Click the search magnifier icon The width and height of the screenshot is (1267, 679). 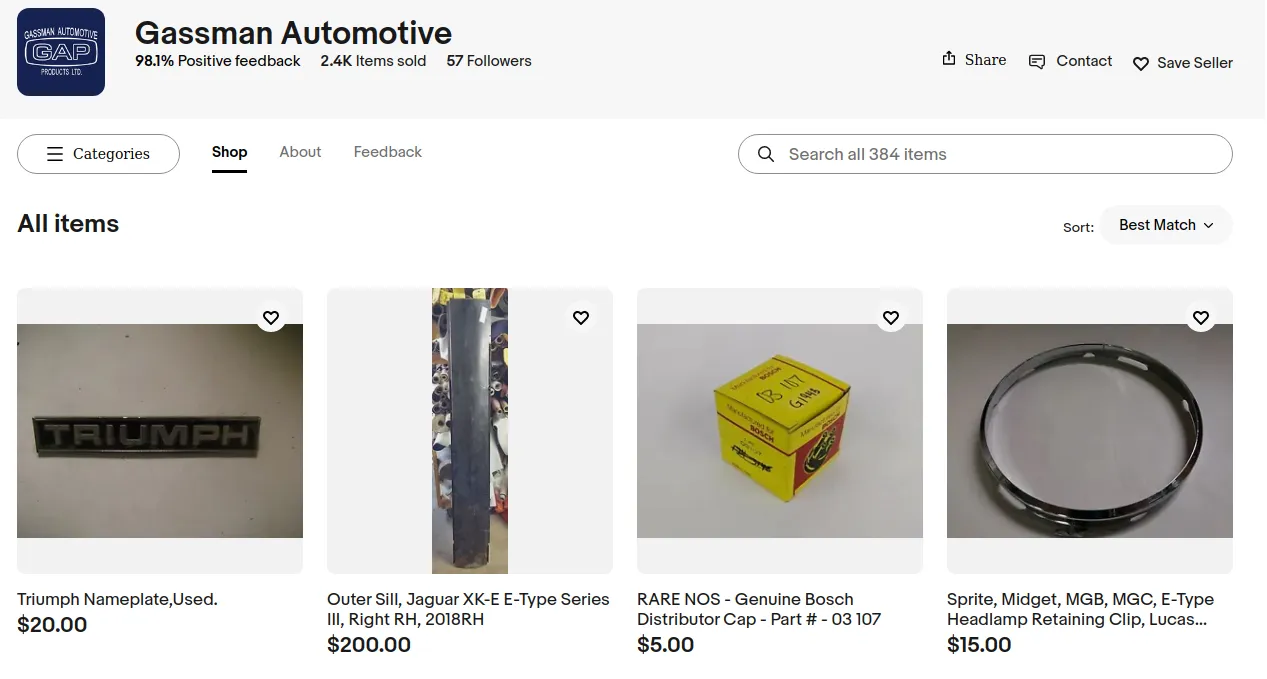coord(766,154)
